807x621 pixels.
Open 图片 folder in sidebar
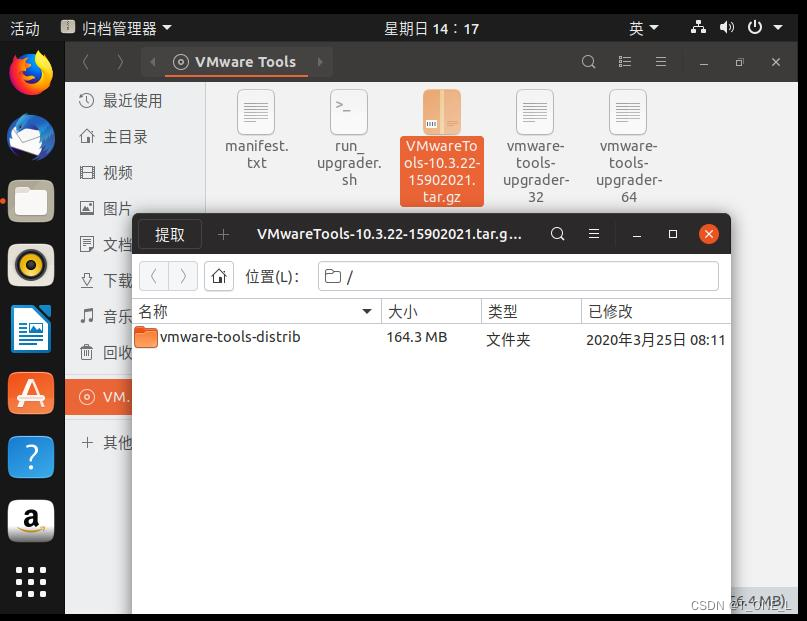pos(103,208)
